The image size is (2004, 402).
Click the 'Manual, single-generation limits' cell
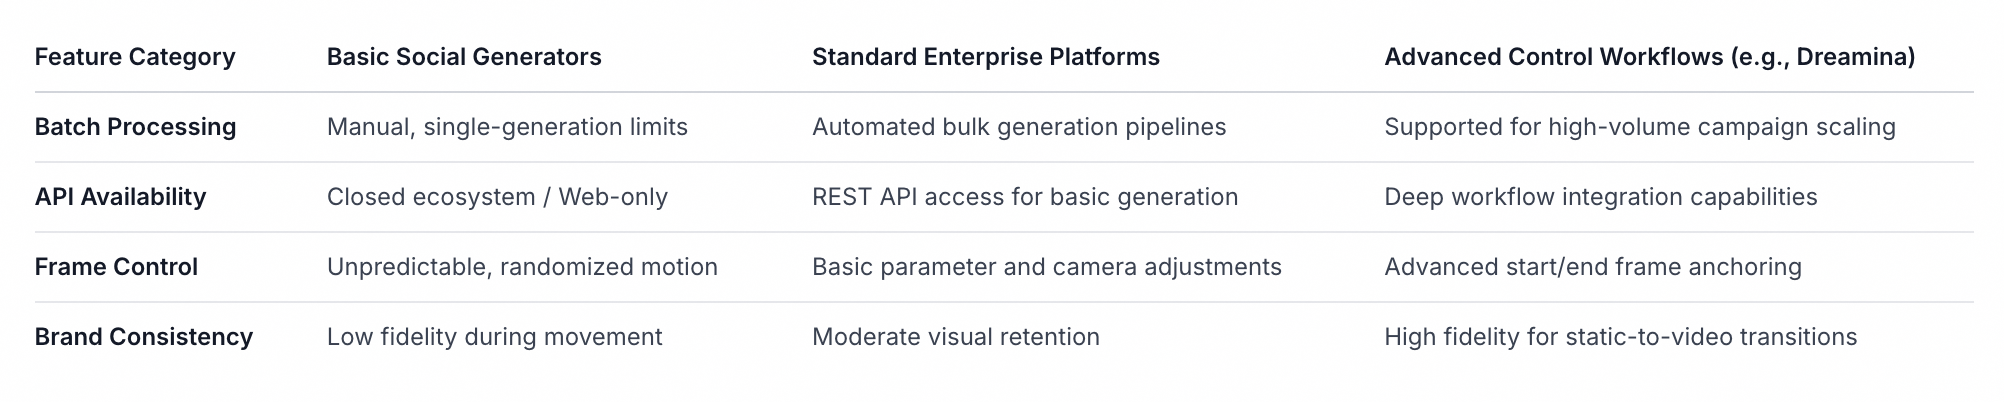507,127
